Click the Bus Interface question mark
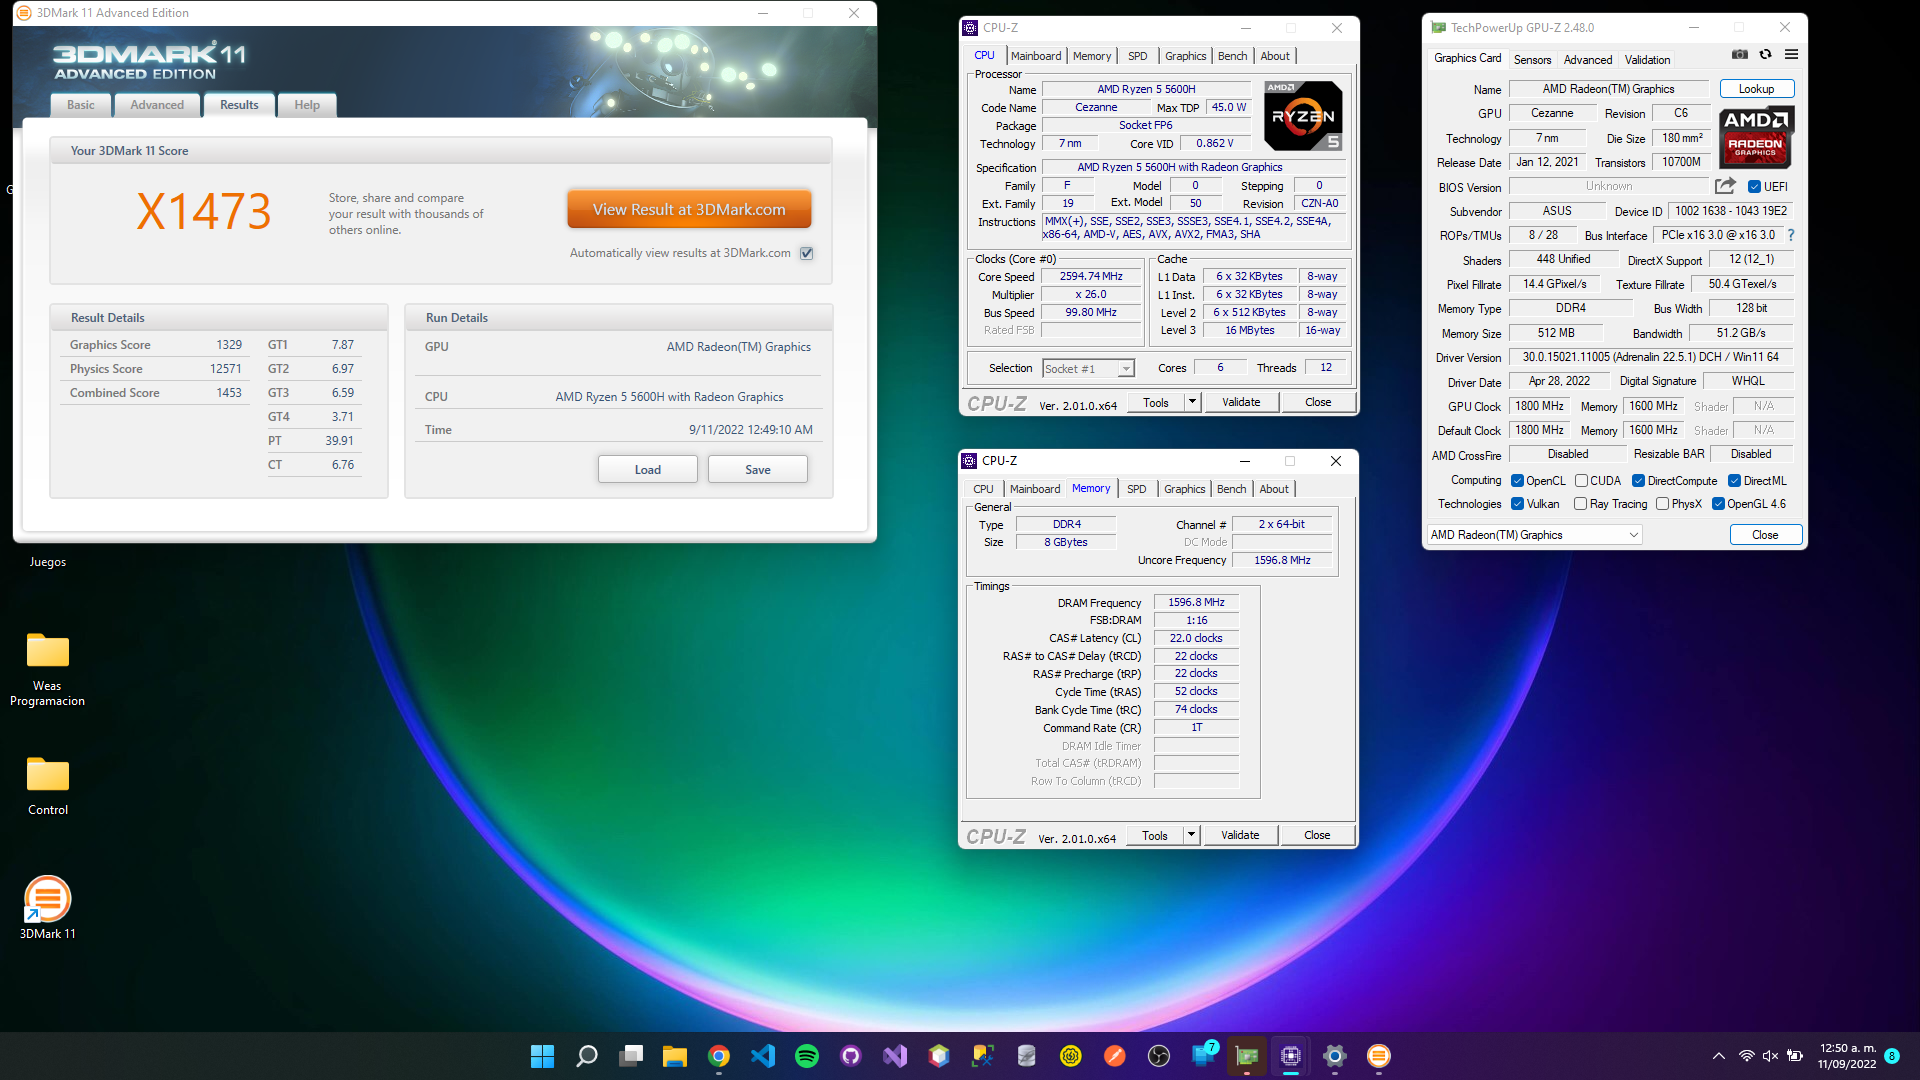This screenshot has width=1920, height=1080. pos(1791,235)
